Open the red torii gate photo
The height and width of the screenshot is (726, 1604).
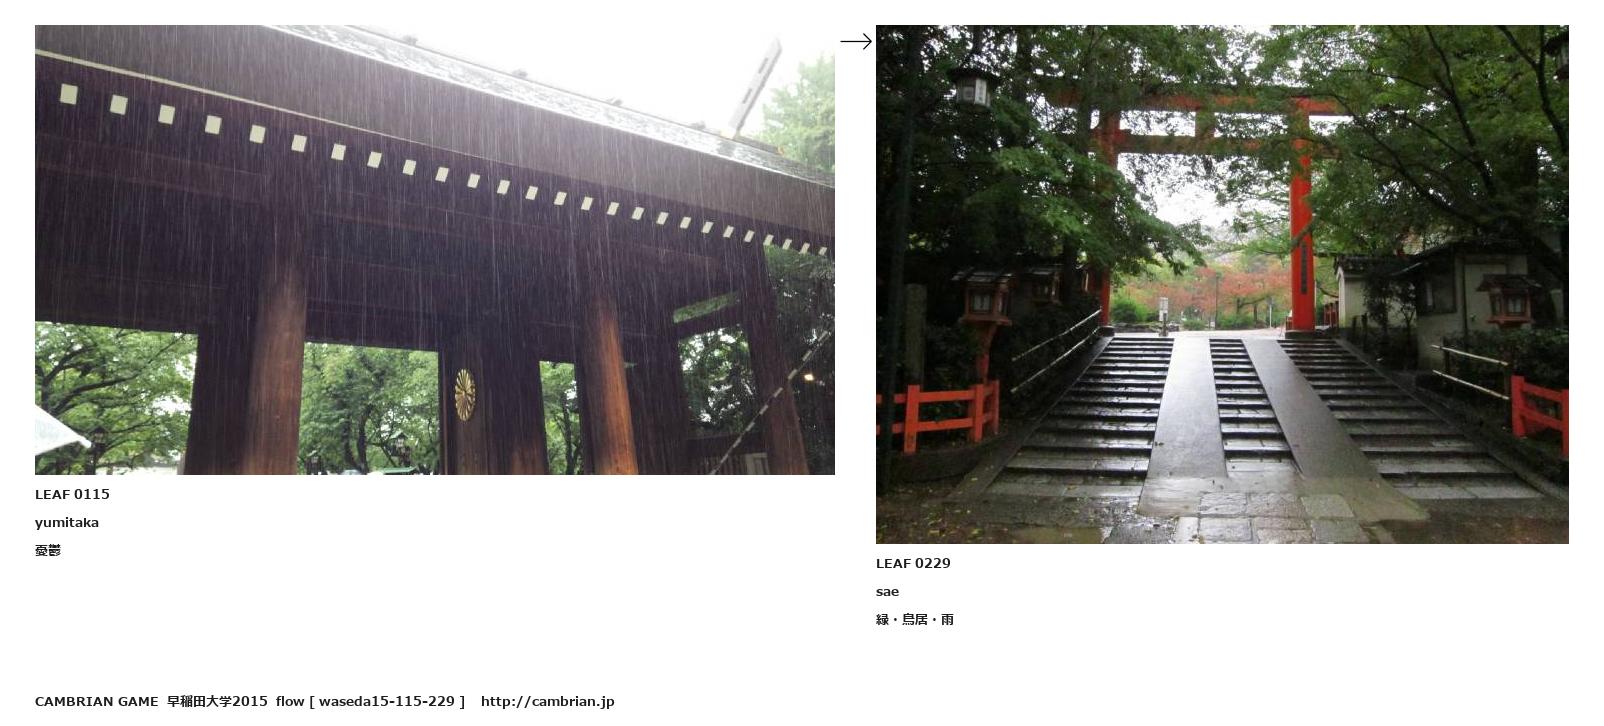(x=1222, y=284)
